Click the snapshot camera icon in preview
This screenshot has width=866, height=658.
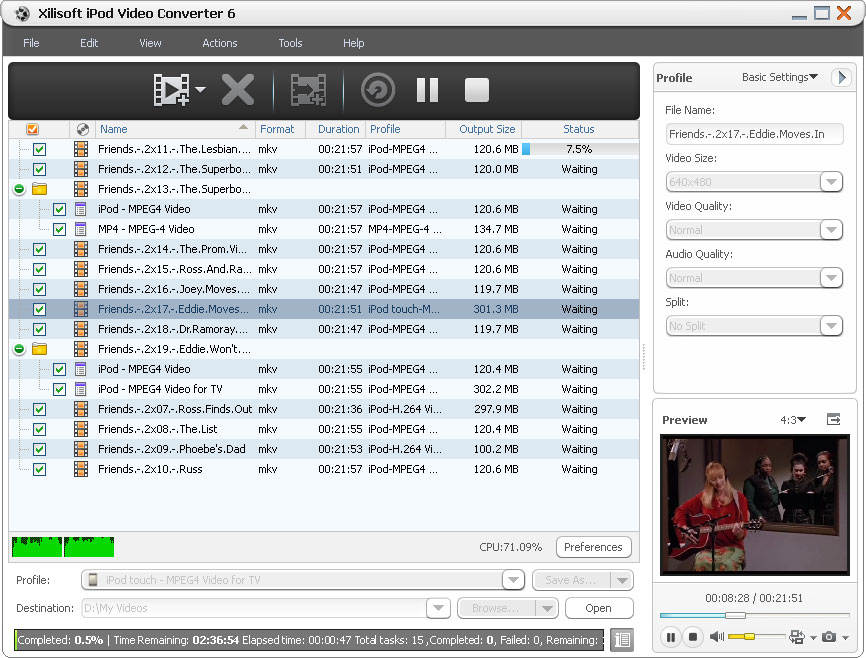click(828, 637)
